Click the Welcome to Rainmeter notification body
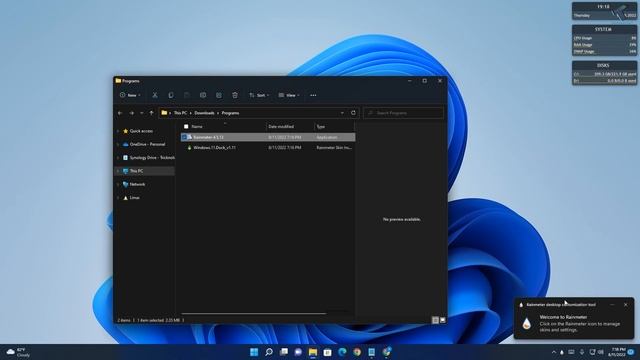 click(x=573, y=323)
